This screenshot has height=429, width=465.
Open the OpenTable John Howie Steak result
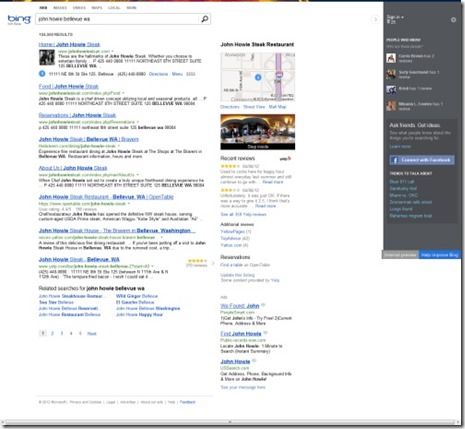click(x=106, y=197)
